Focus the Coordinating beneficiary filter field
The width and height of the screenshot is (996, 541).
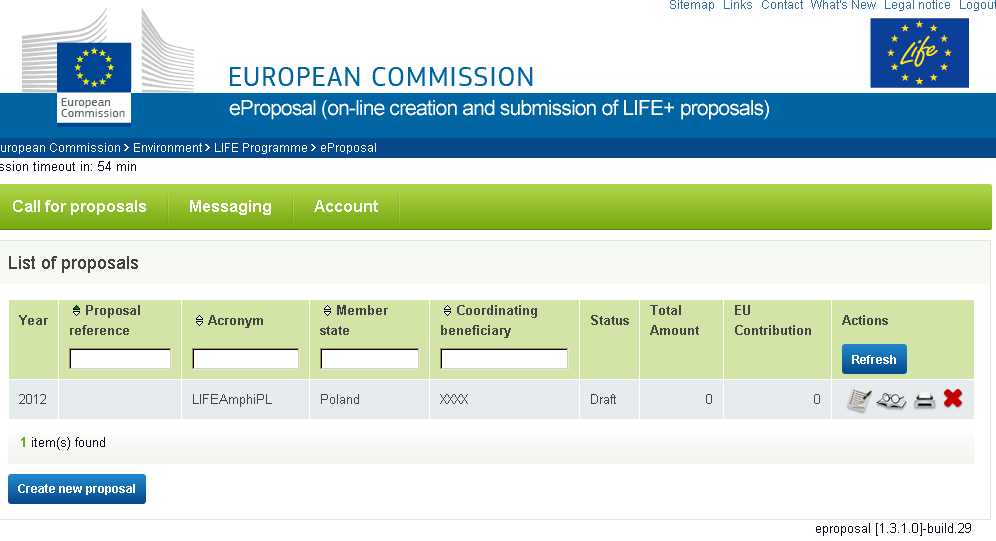click(504, 359)
